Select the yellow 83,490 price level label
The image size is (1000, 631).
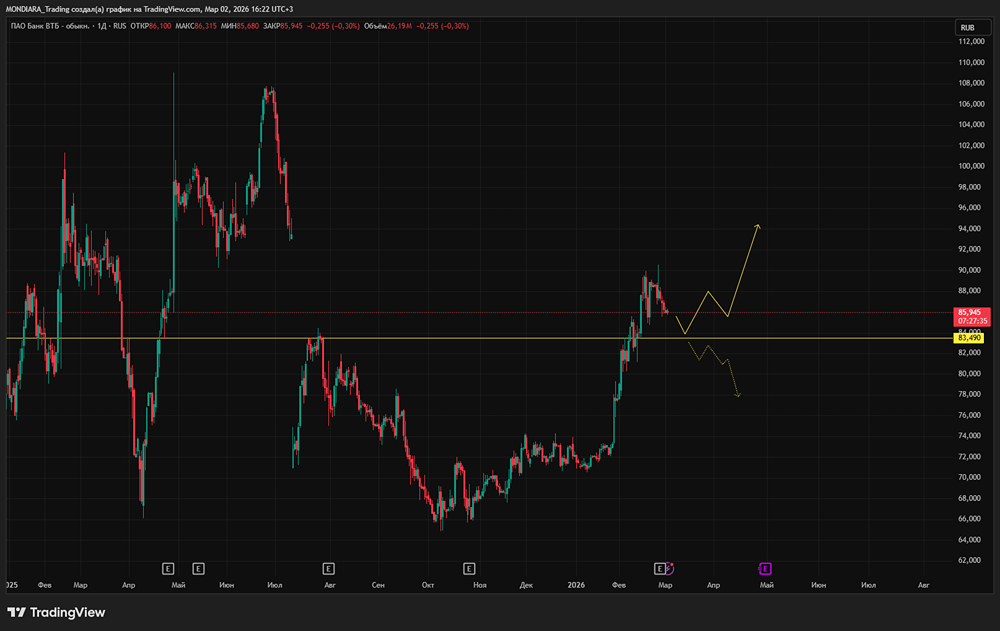tap(969, 338)
